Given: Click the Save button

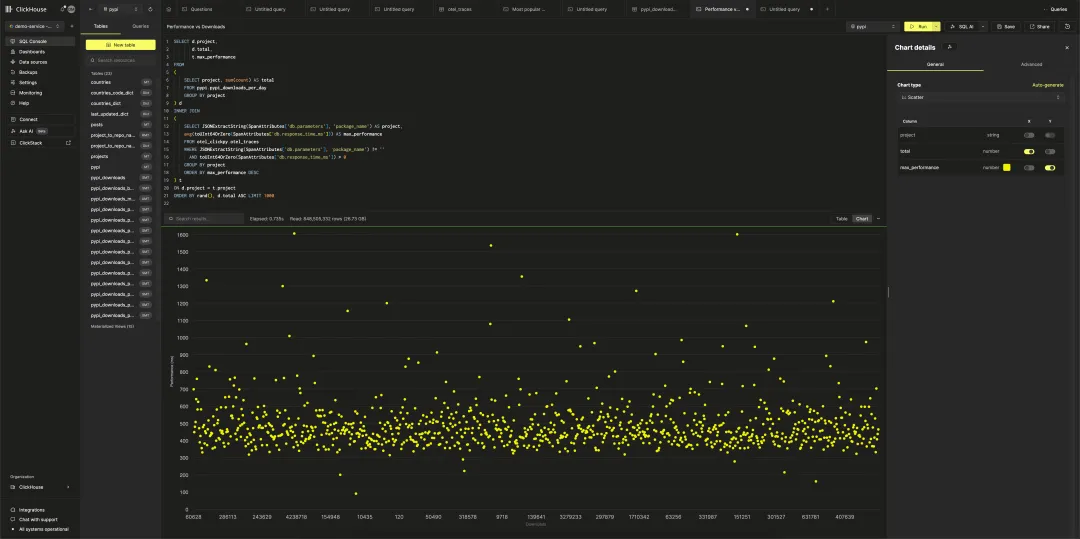Looking at the screenshot, I should 1005,26.
